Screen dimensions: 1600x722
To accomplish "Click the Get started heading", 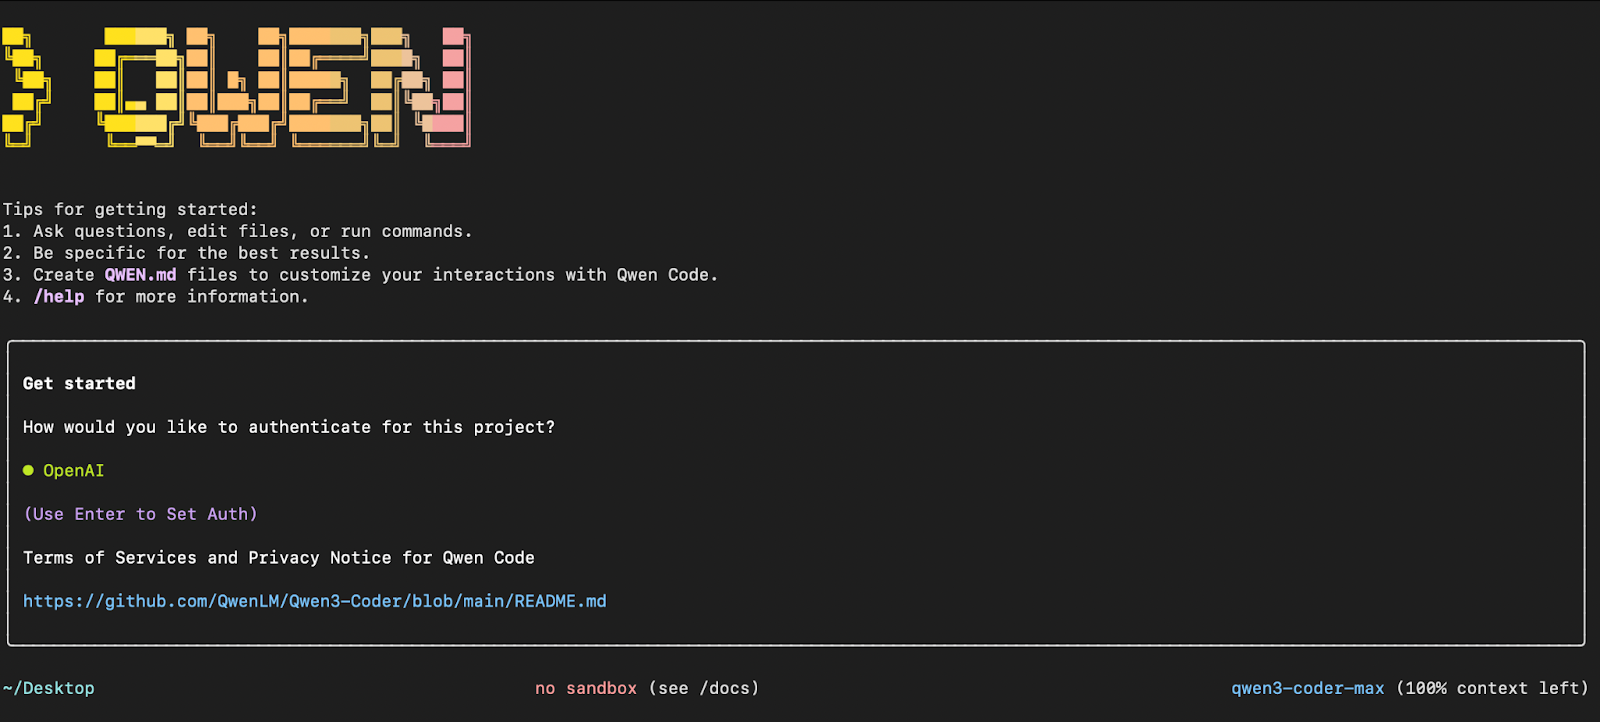I will pyautogui.click(x=79, y=383).
